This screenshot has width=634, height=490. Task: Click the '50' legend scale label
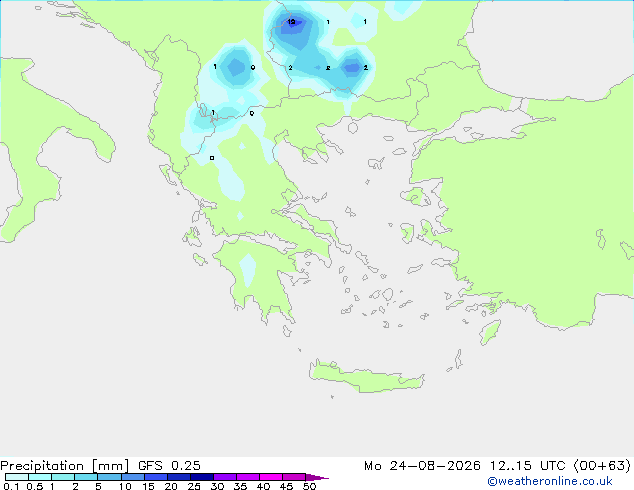pos(309,486)
